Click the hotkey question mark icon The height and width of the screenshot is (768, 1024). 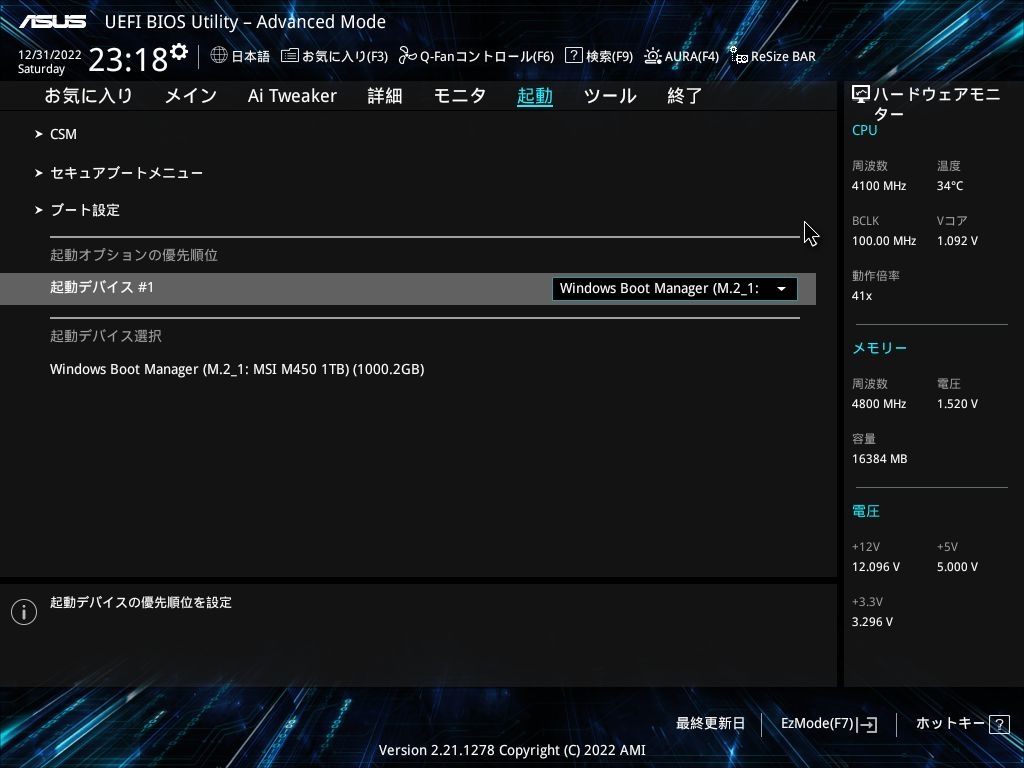pos(999,724)
